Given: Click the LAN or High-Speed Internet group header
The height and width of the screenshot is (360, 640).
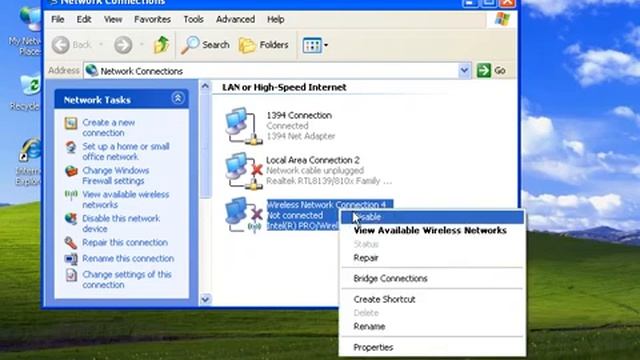Looking at the screenshot, I should coord(284,87).
